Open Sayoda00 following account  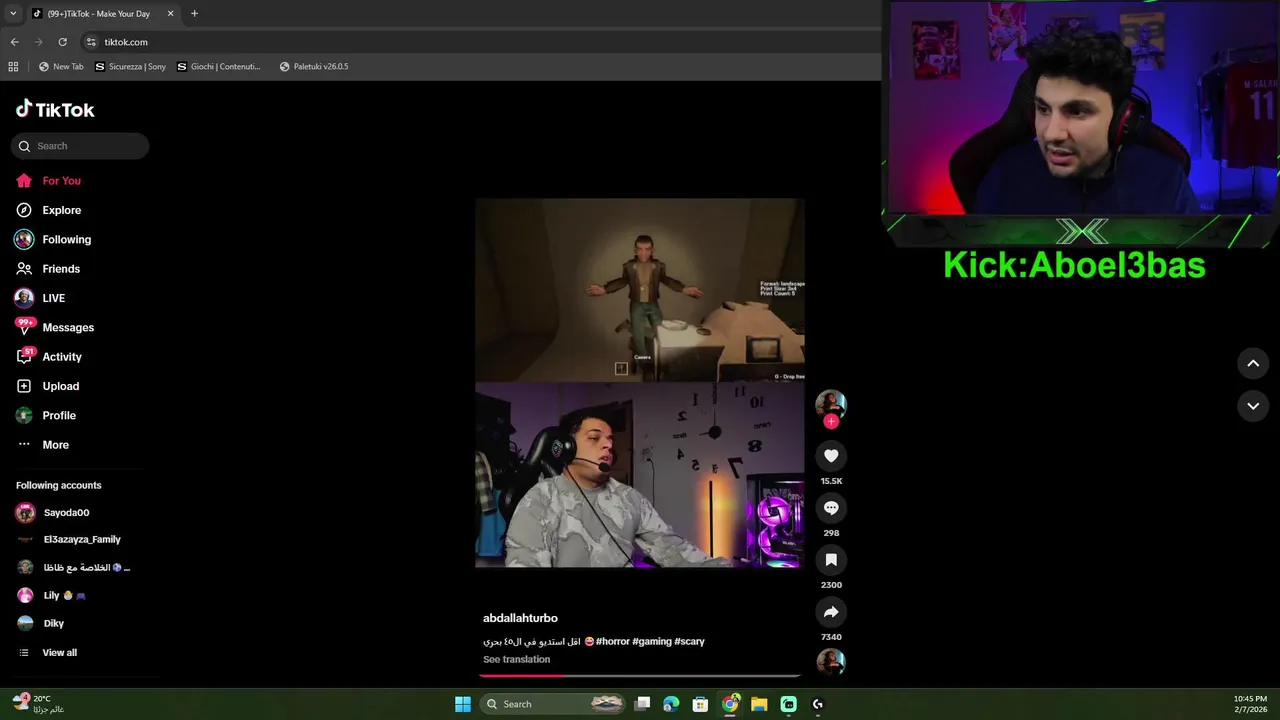pyautogui.click(x=53, y=513)
